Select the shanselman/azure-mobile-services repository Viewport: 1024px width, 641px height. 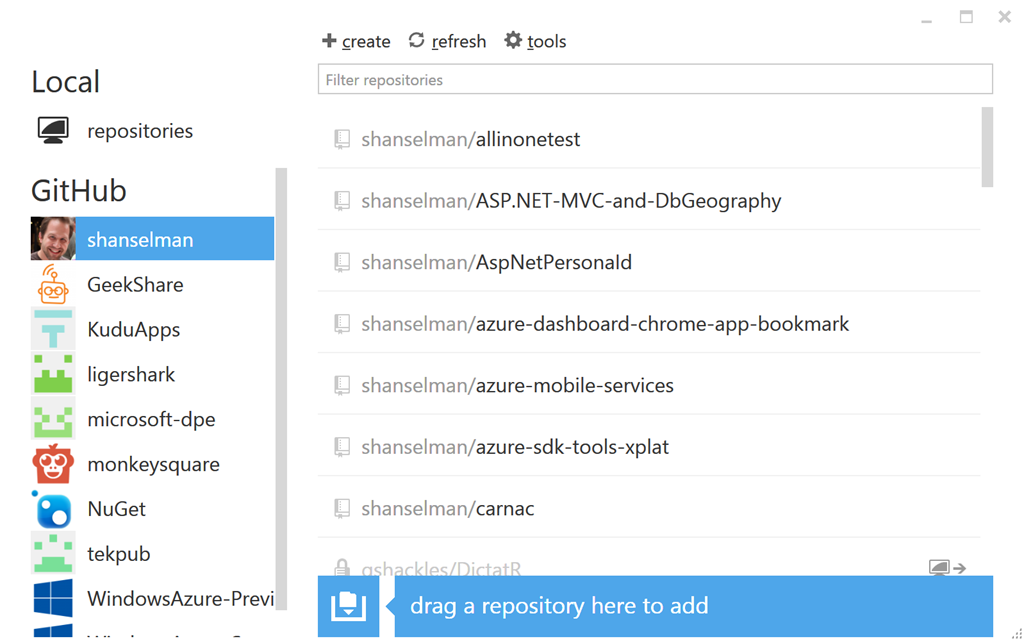click(574, 386)
